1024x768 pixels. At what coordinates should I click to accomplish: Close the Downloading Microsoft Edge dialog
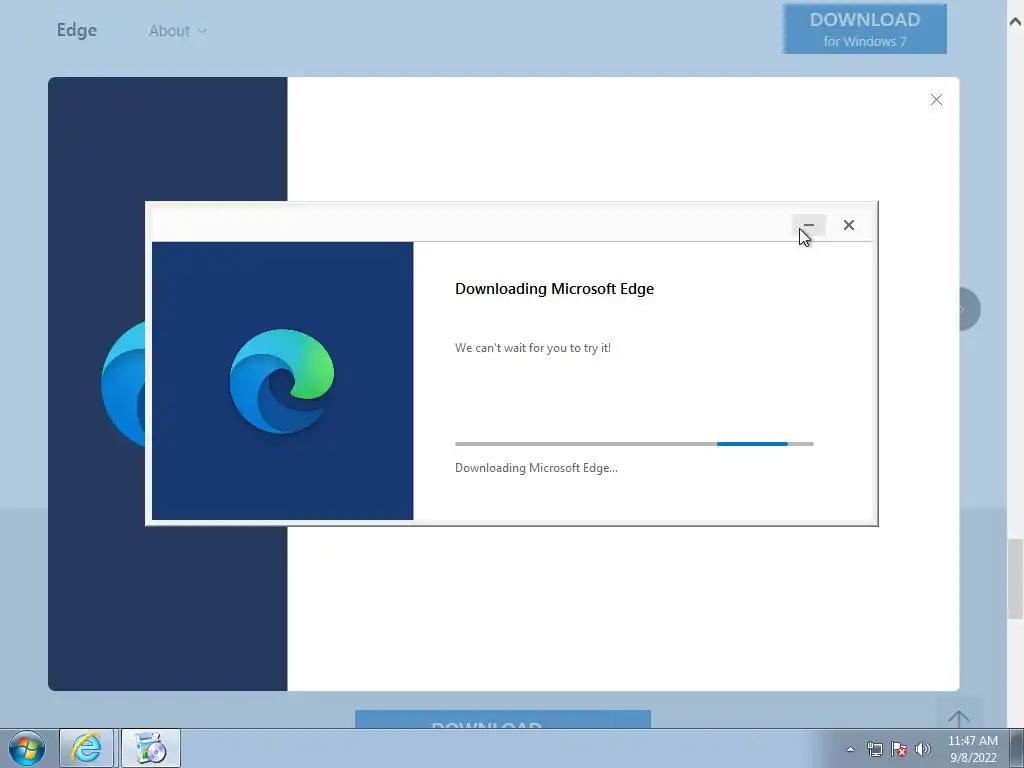coord(848,225)
